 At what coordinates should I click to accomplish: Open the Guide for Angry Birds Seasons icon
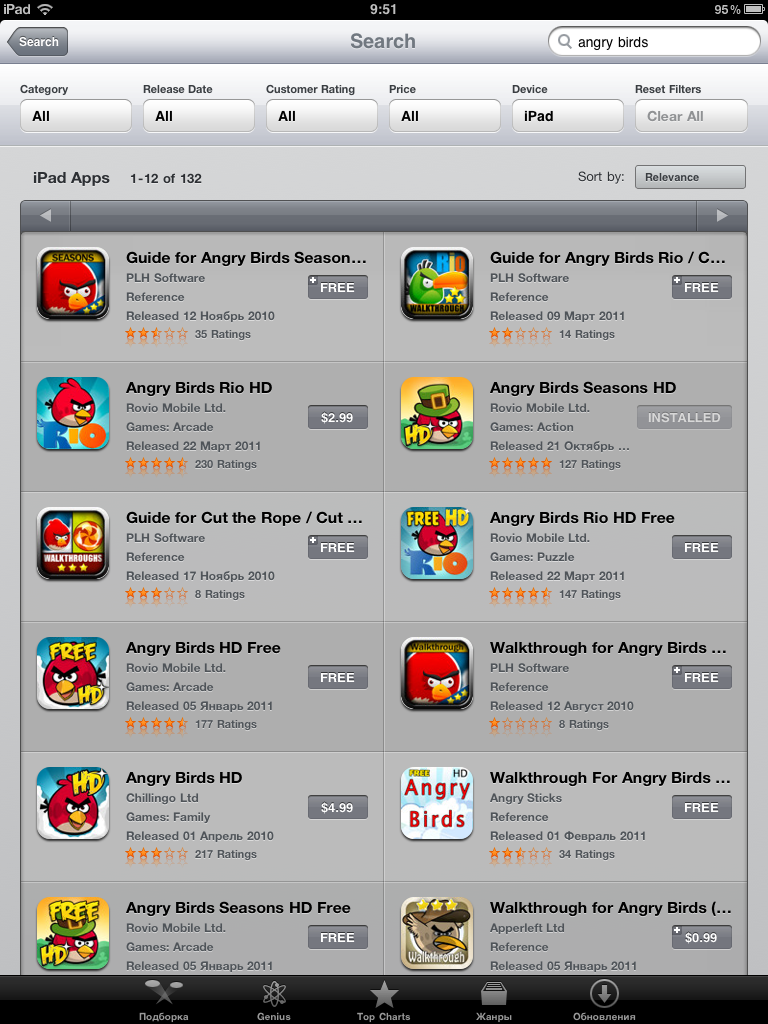[72, 283]
